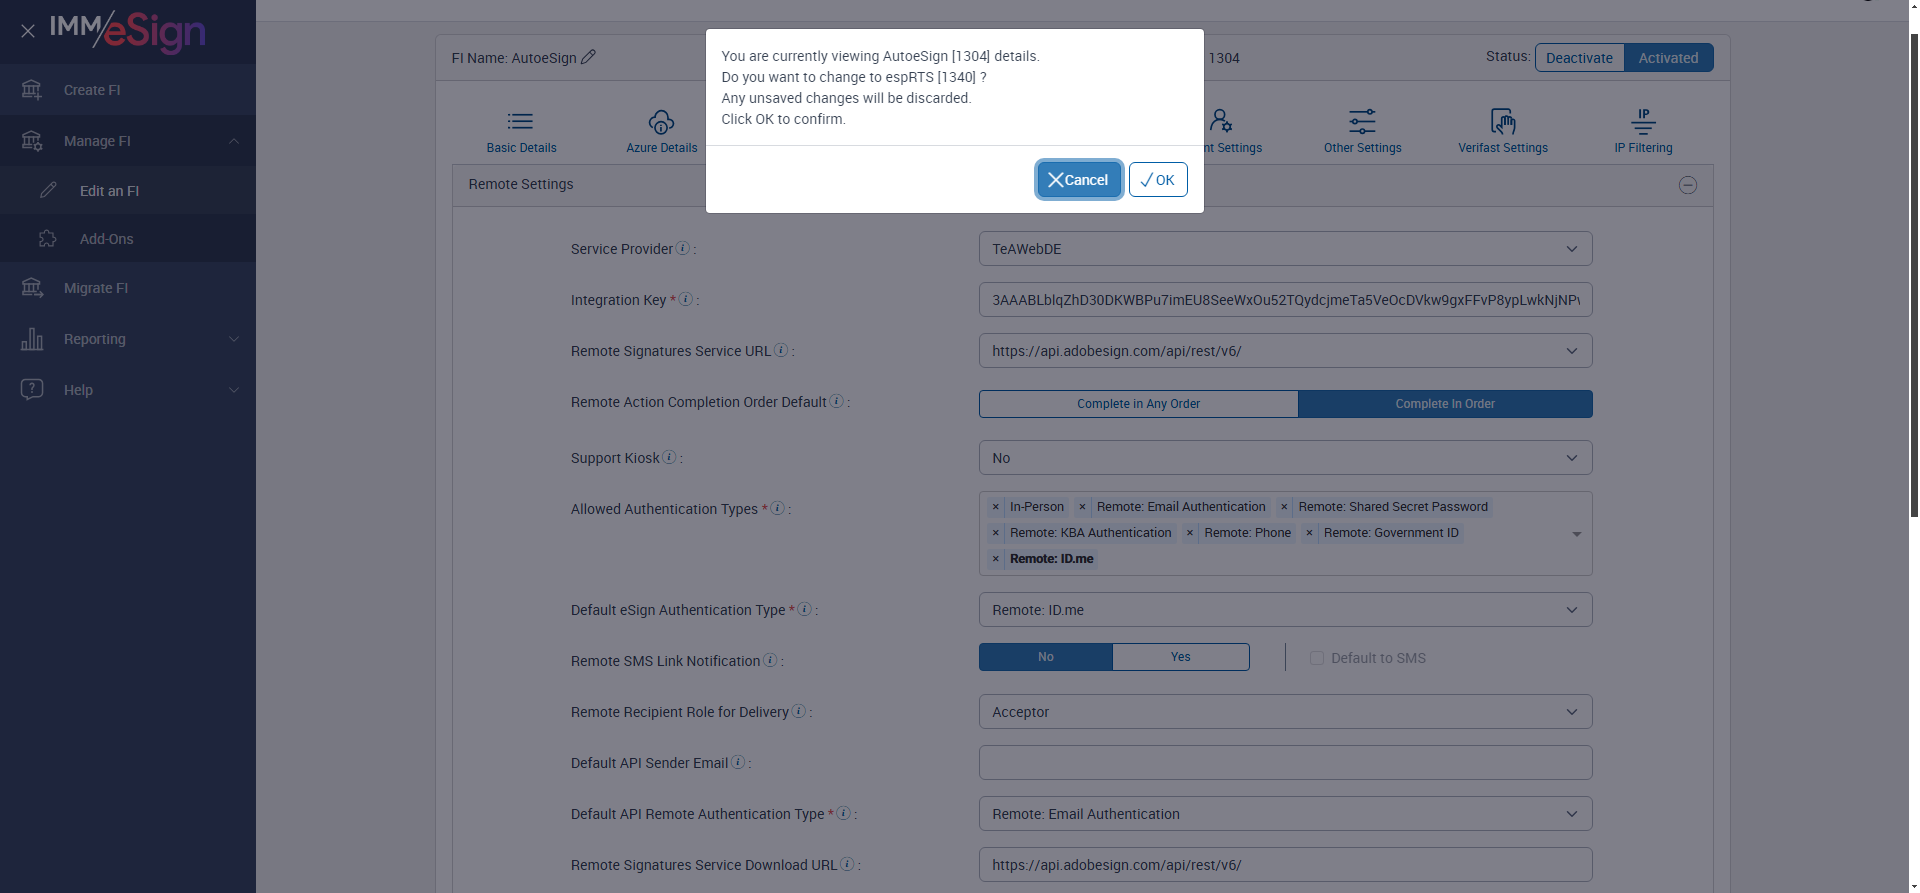This screenshot has height=893, width=1920.
Task: Remove the Remote: Email Authentication tag
Action: 1082,507
